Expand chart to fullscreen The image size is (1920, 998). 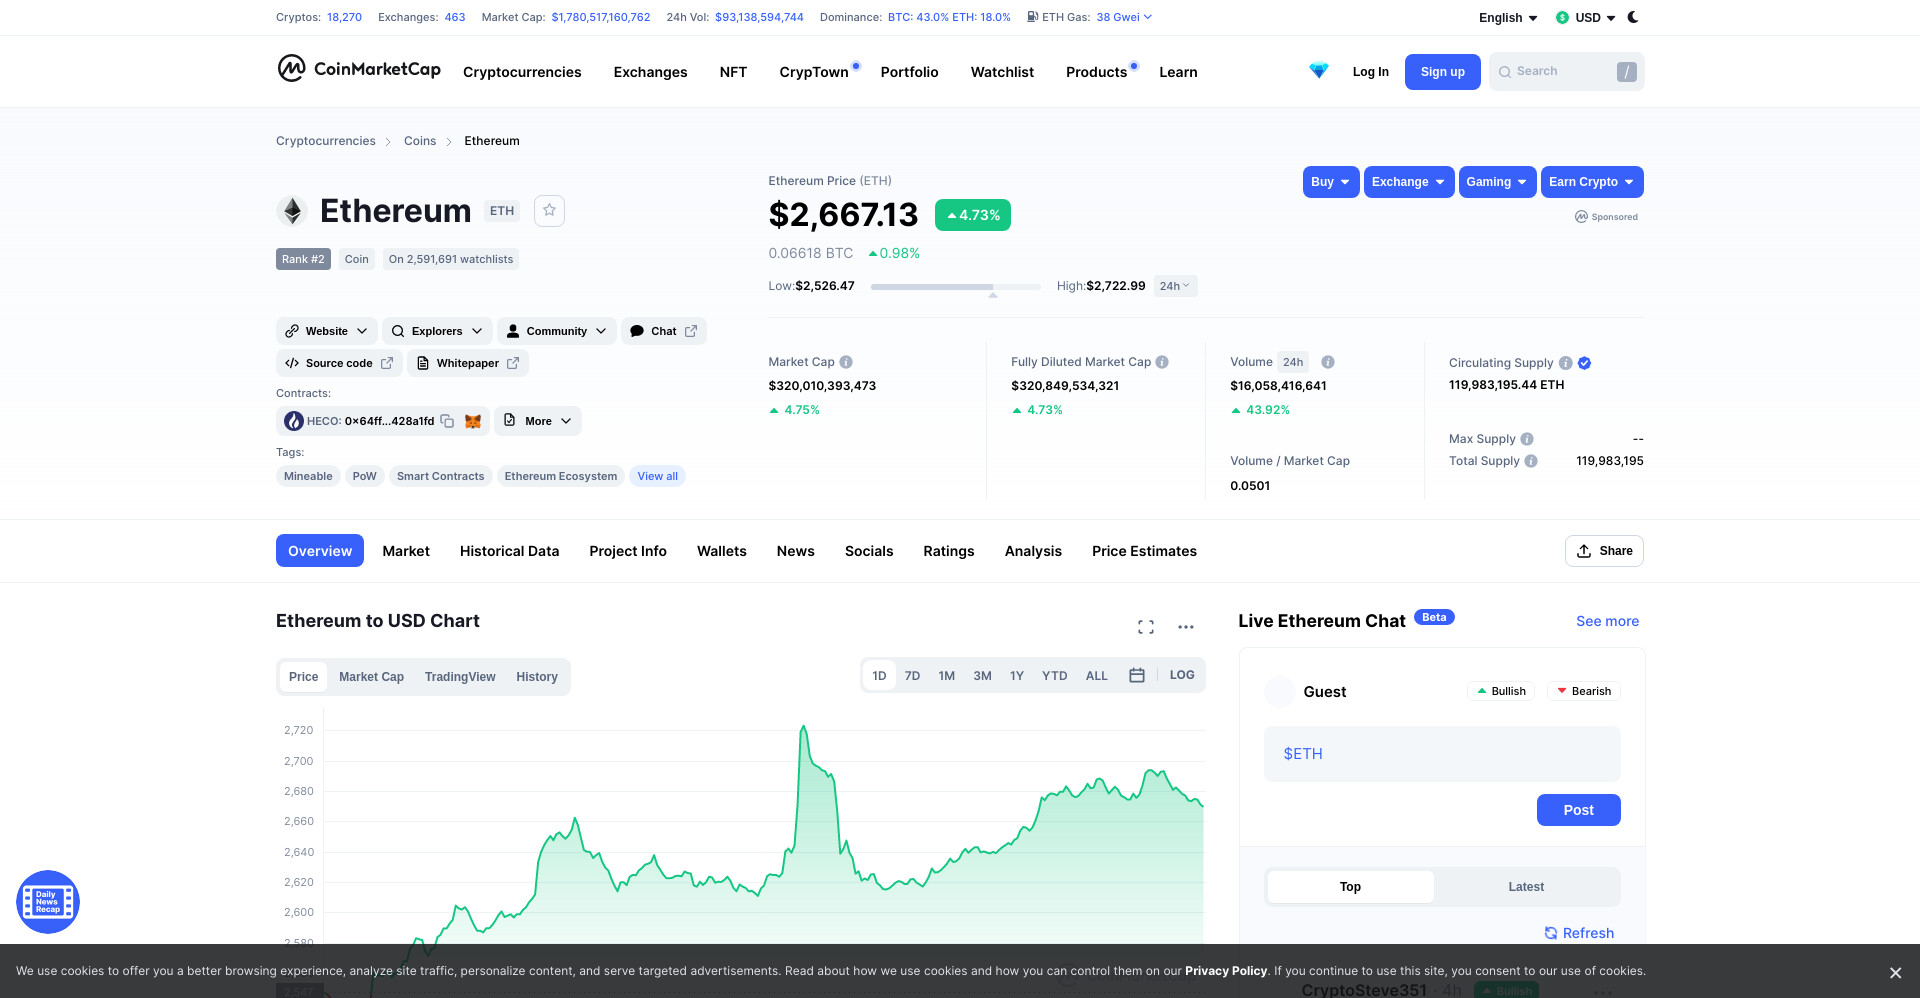(1146, 627)
